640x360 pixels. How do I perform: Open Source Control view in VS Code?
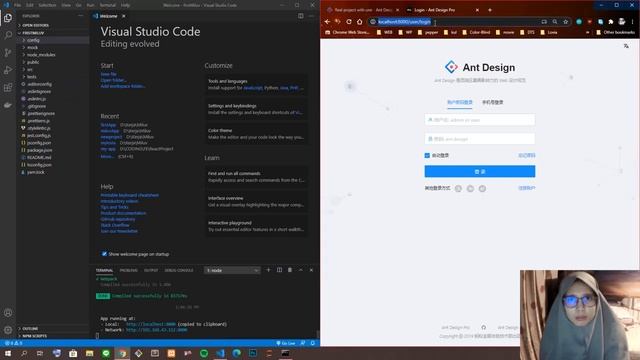pos(8,53)
